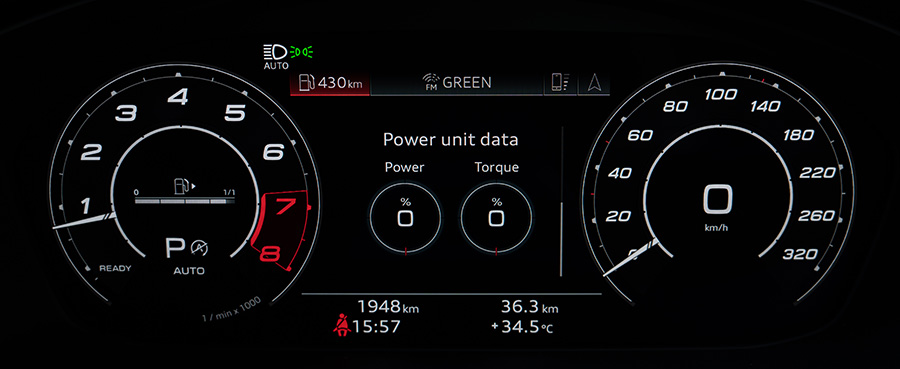Select the Power percentage gauge
The image size is (900, 369).
pyautogui.click(x=405, y=218)
